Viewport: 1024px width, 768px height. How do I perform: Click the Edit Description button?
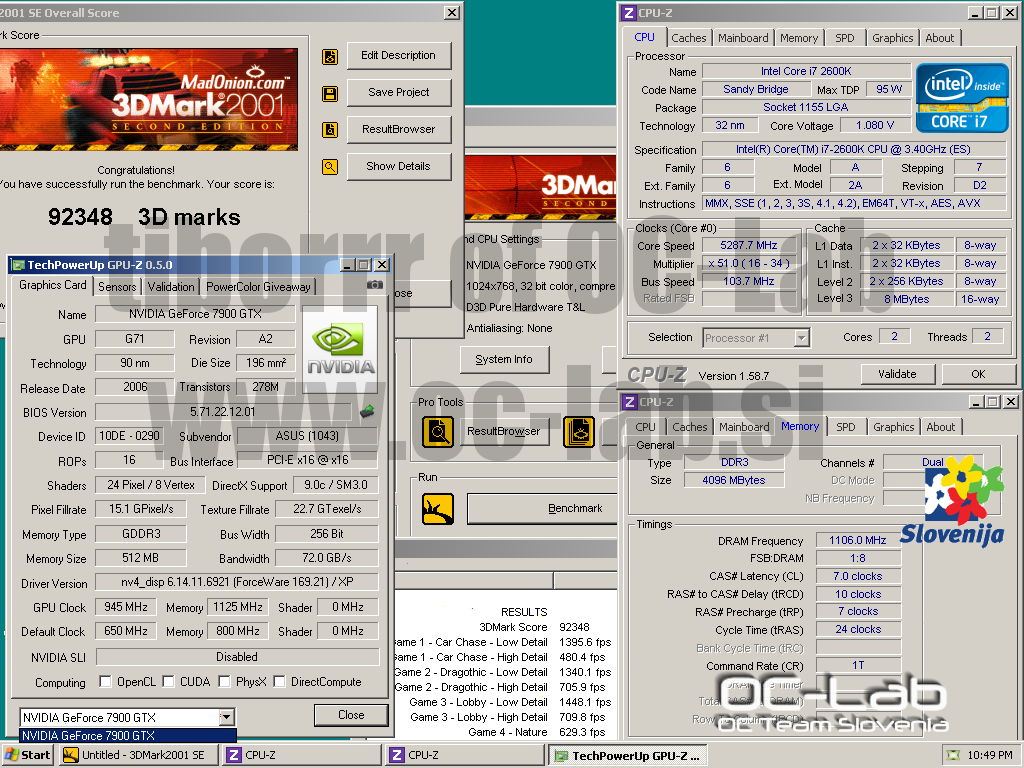pyautogui.click(x=398, y=56)
